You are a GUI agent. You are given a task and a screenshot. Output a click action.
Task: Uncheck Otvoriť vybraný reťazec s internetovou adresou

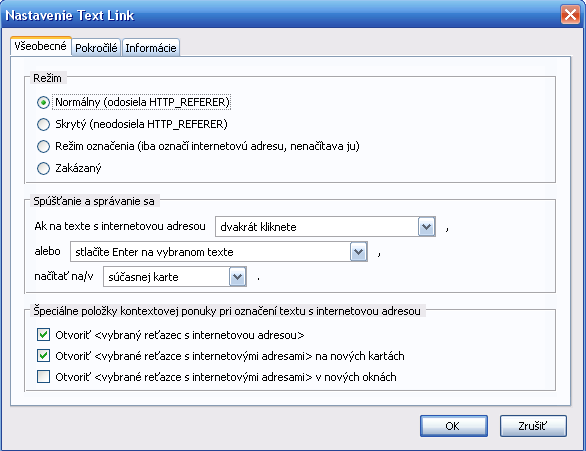click(x=43, y=334)
